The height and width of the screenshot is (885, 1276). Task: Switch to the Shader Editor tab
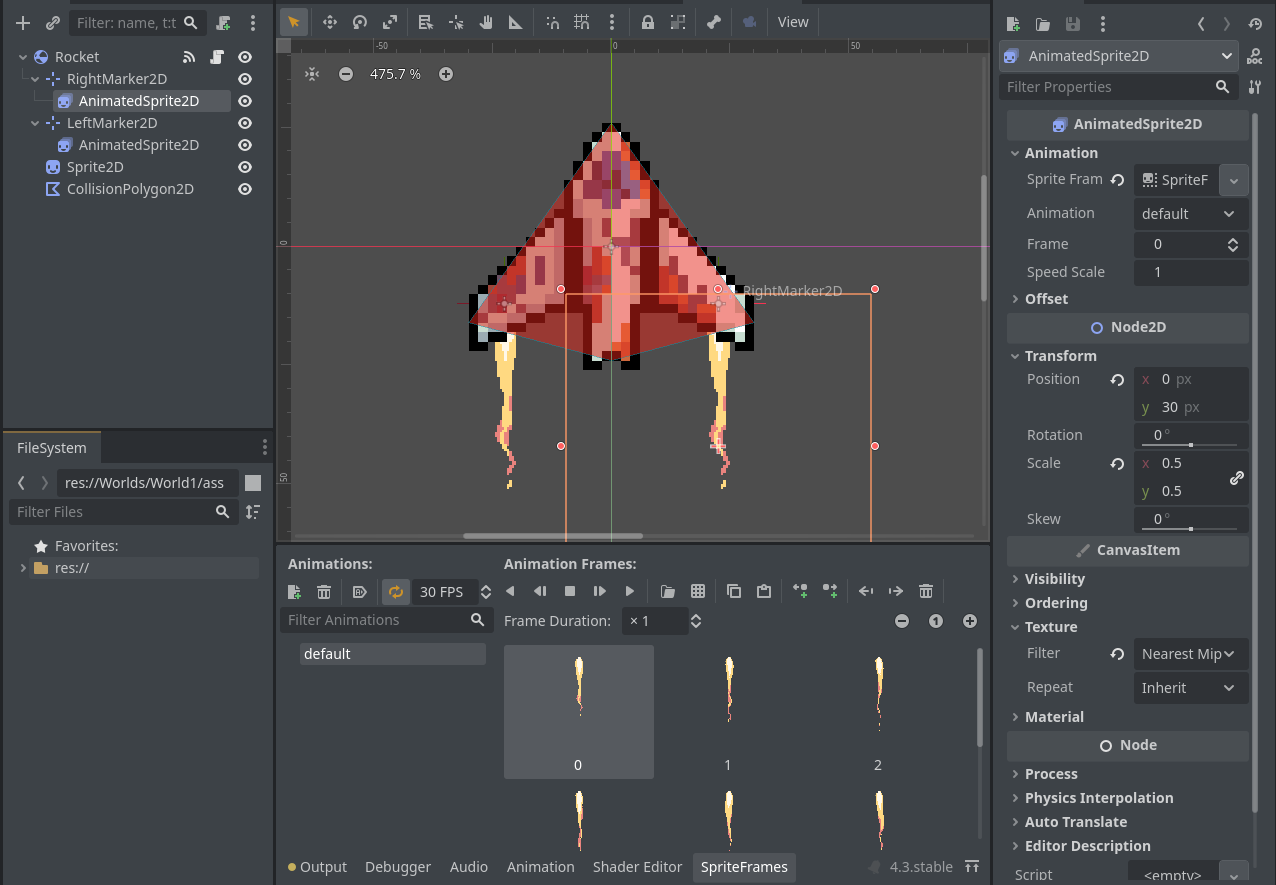(637, 867)
